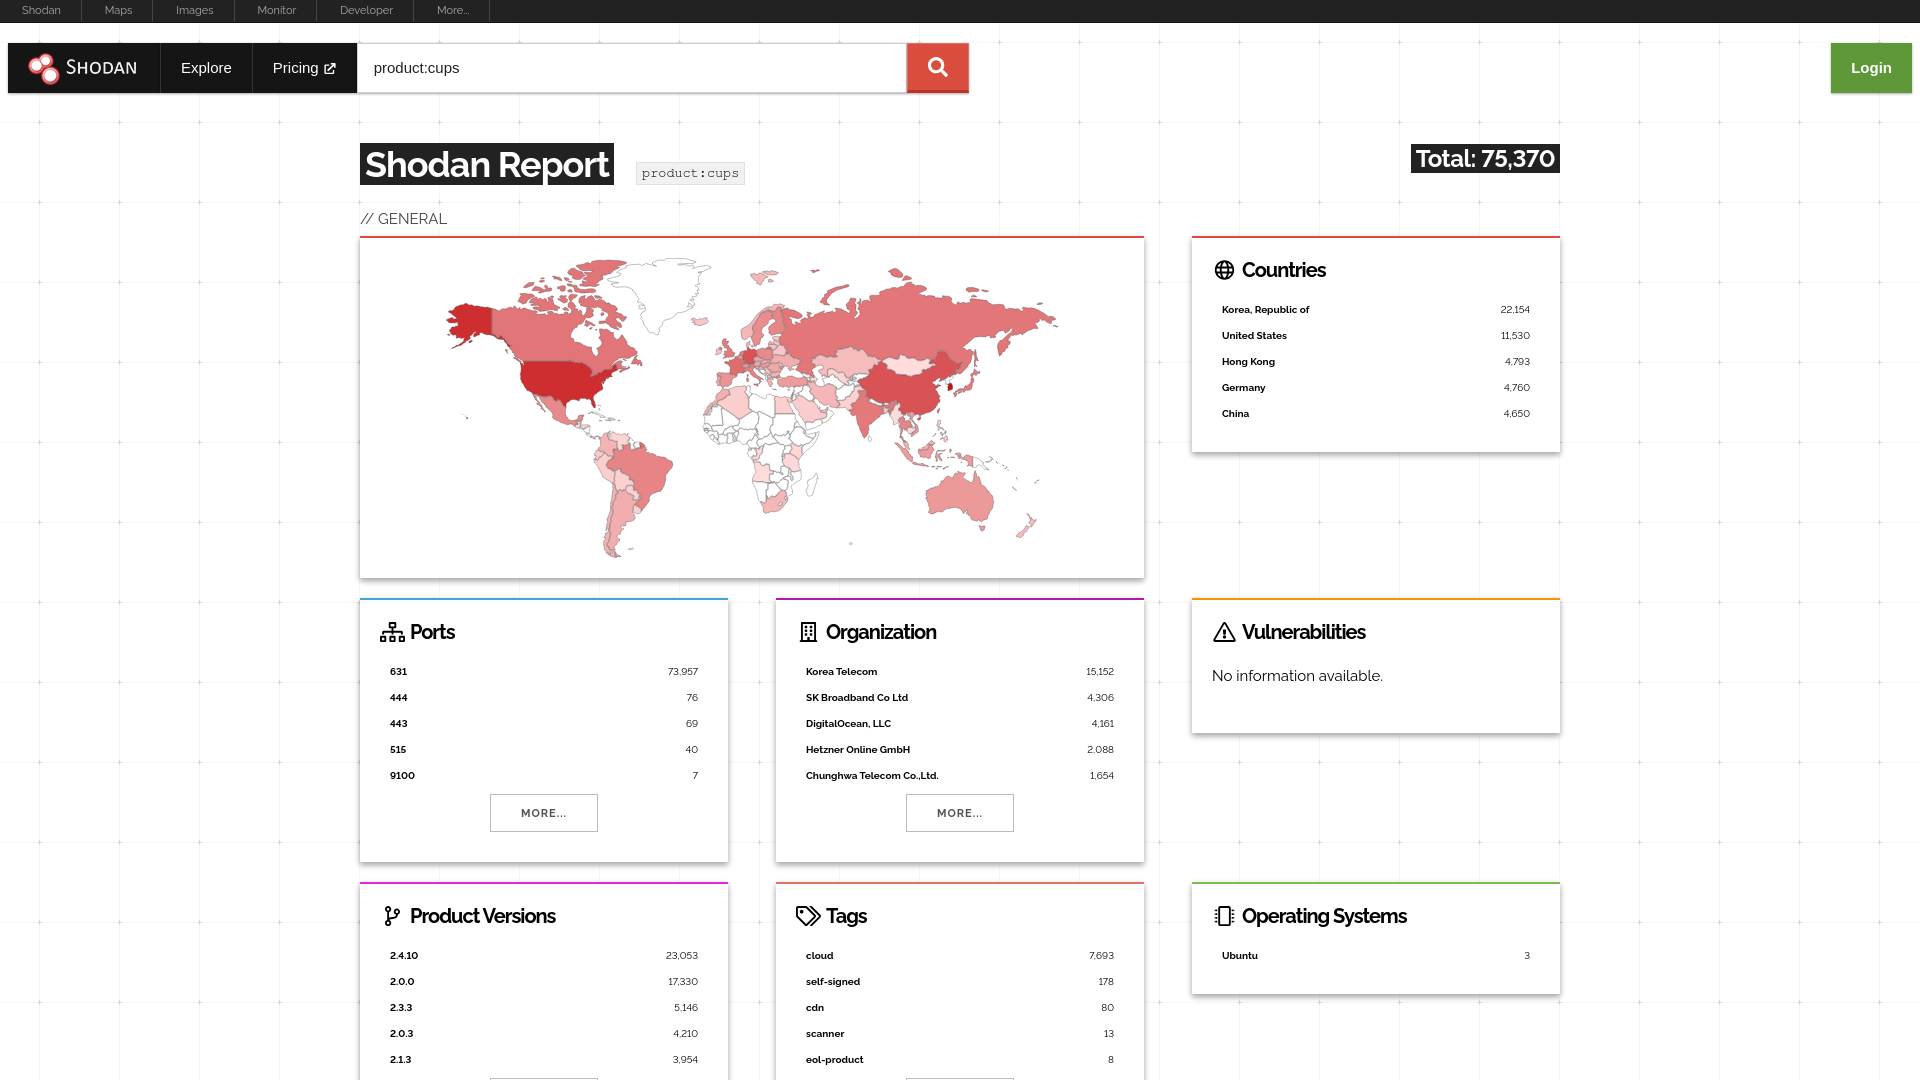Go to the Explore page
Image resolution: width=1920 pixels, height=1080 pixels.
coord(206,68)
